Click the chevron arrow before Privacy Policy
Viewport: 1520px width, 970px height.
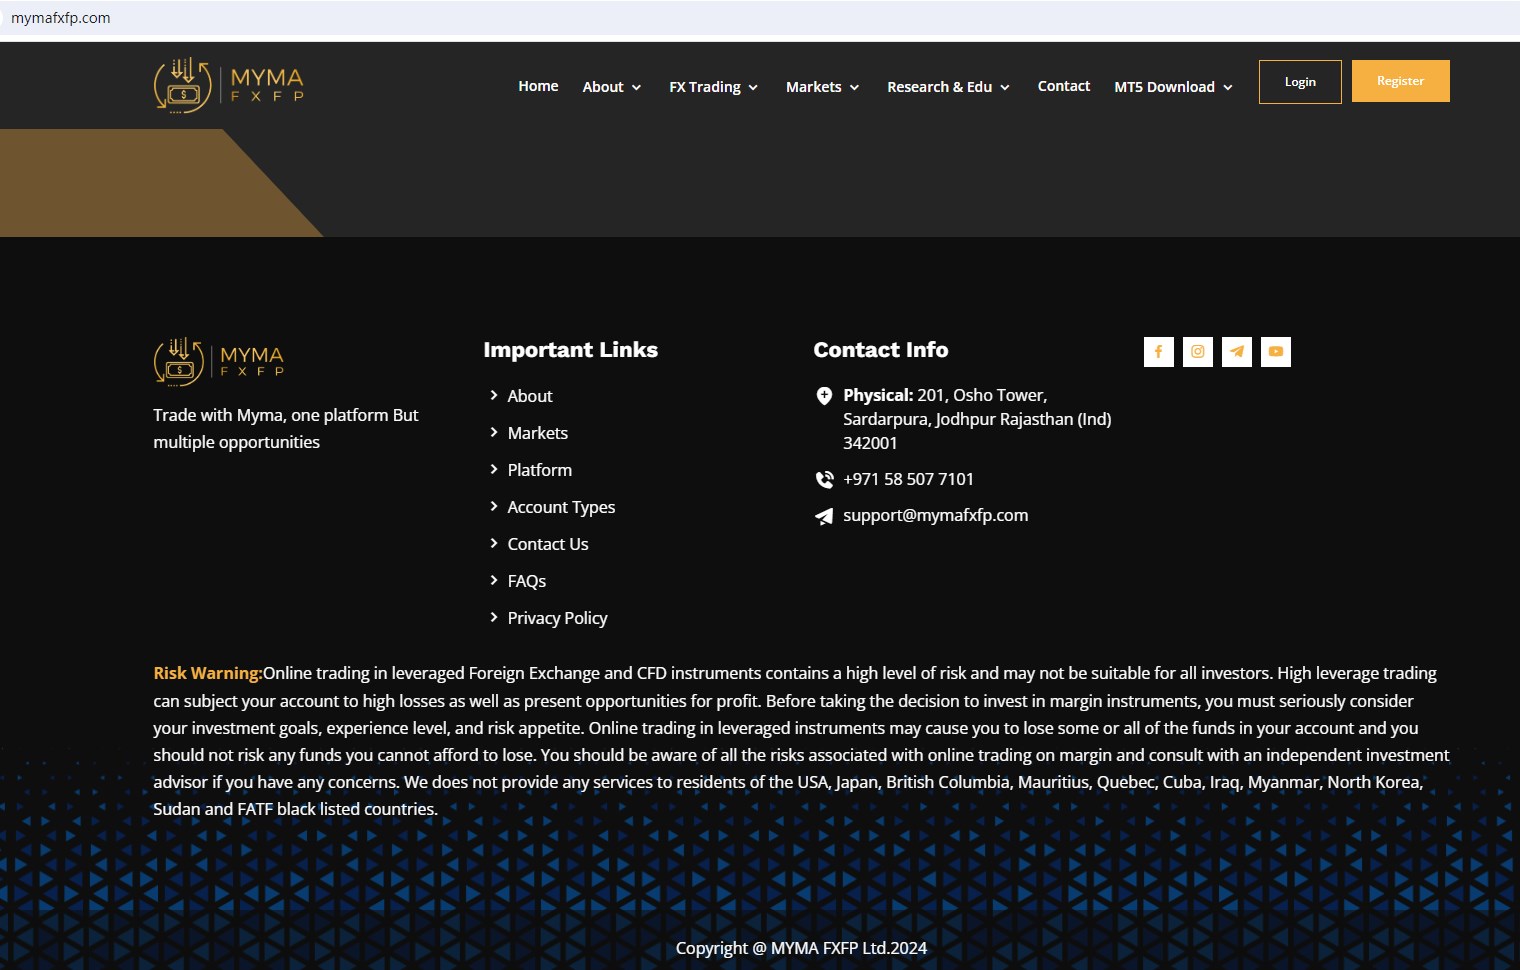point(494,617)
